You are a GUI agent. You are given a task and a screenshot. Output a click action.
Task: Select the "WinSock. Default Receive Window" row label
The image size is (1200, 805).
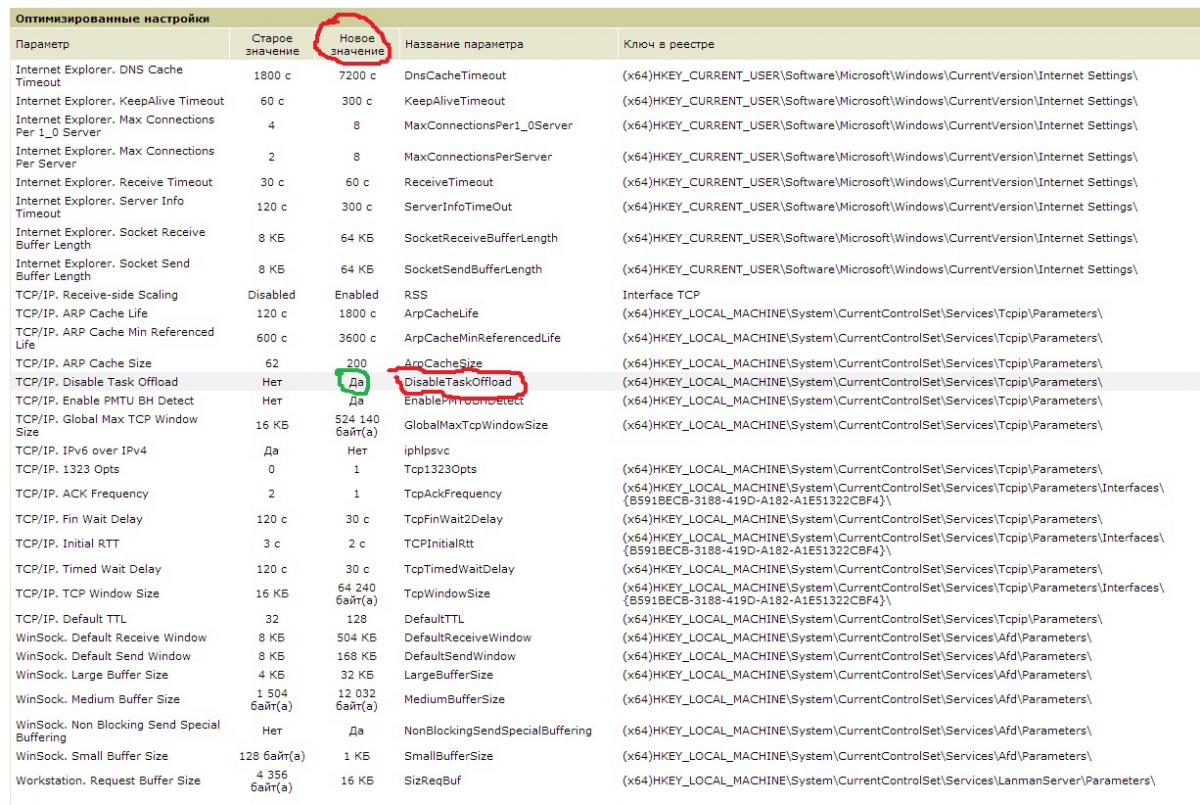tap(111, 638)
